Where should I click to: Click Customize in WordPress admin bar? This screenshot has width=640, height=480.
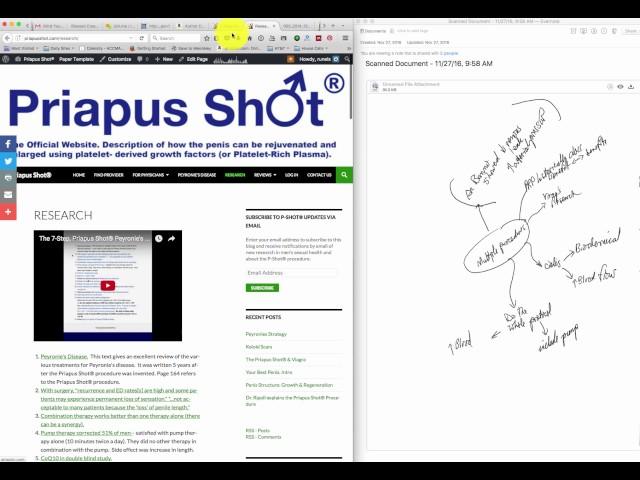(116, 59)
